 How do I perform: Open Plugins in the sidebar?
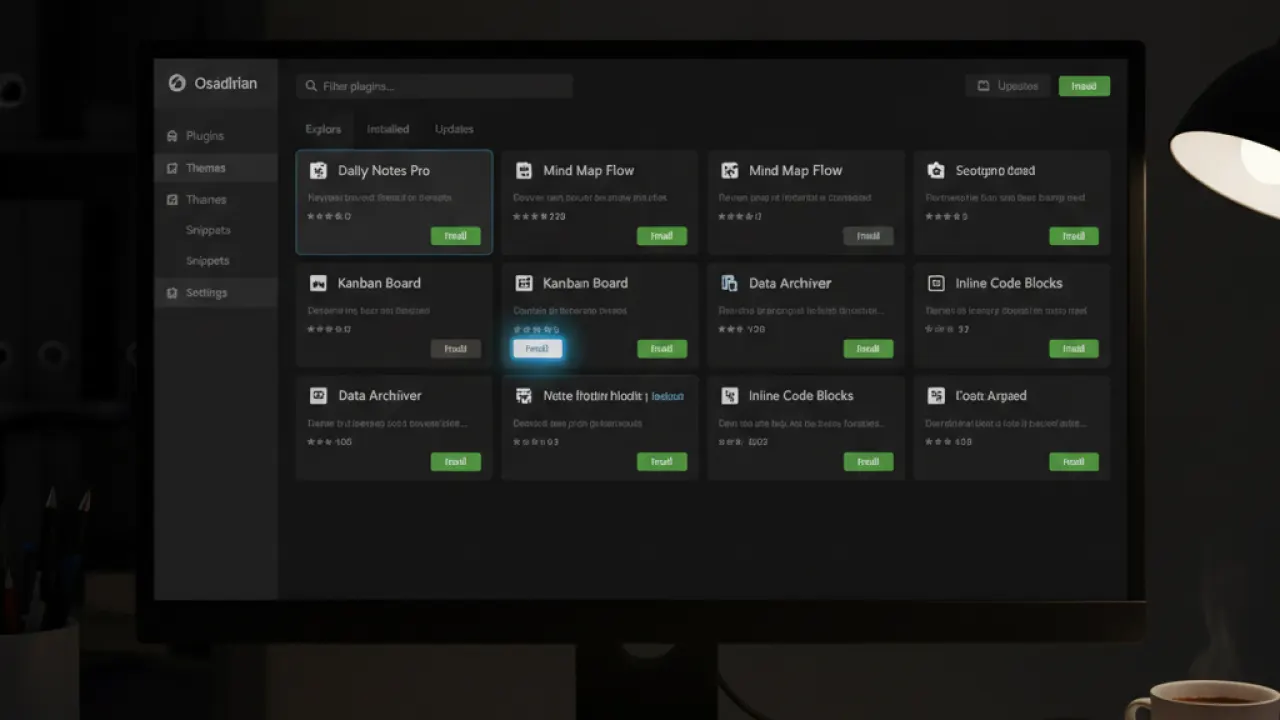(x=205, y=135)
